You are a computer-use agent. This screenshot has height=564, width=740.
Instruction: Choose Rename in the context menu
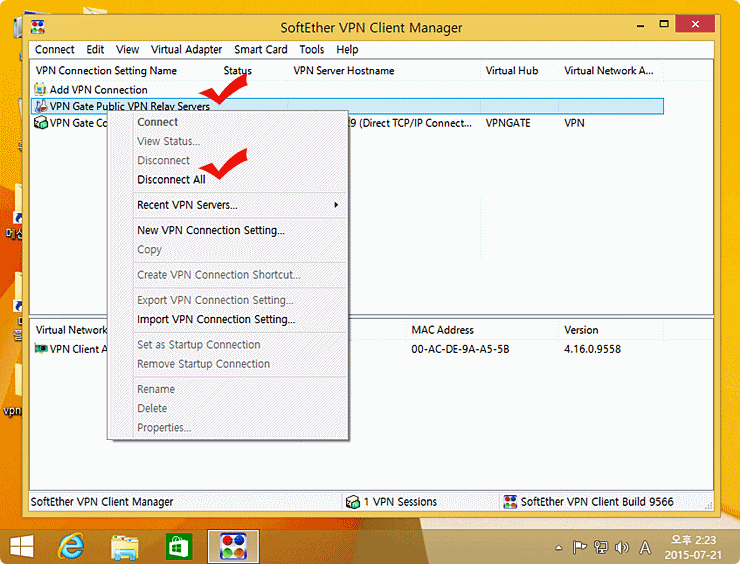click(x=228, y=389)
